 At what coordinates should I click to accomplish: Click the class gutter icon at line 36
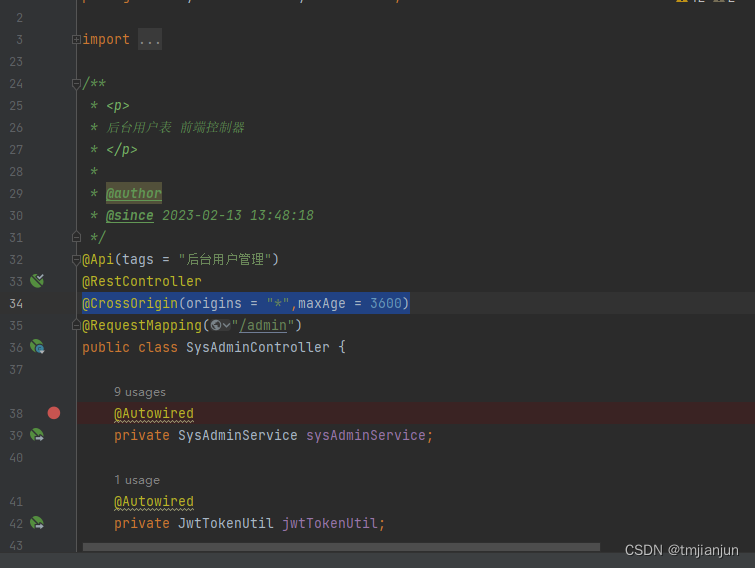pyautogui.click(x=37, y=347)
